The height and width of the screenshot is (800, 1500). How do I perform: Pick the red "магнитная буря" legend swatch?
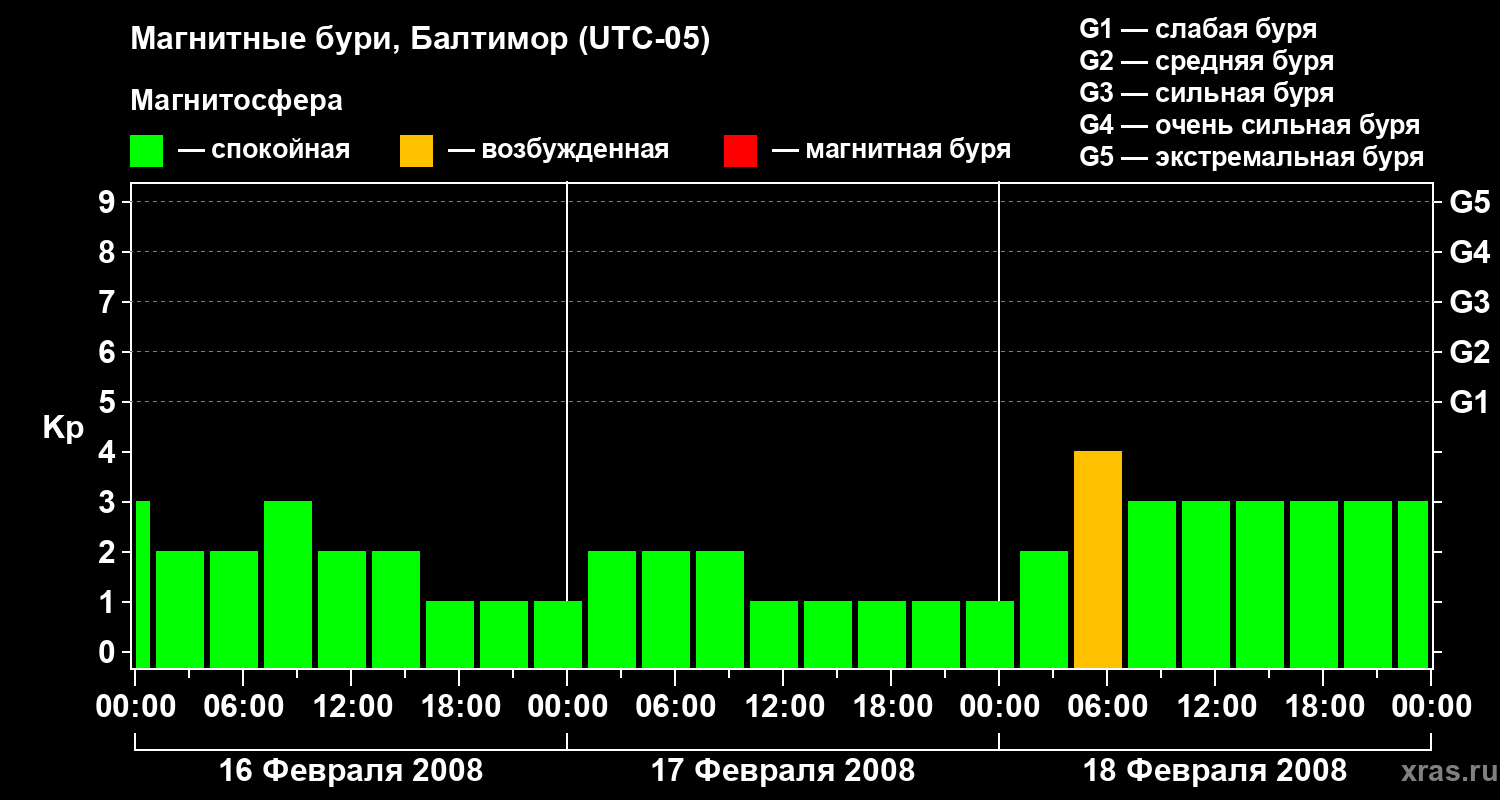pyautogui.click(x=740, y=151)
